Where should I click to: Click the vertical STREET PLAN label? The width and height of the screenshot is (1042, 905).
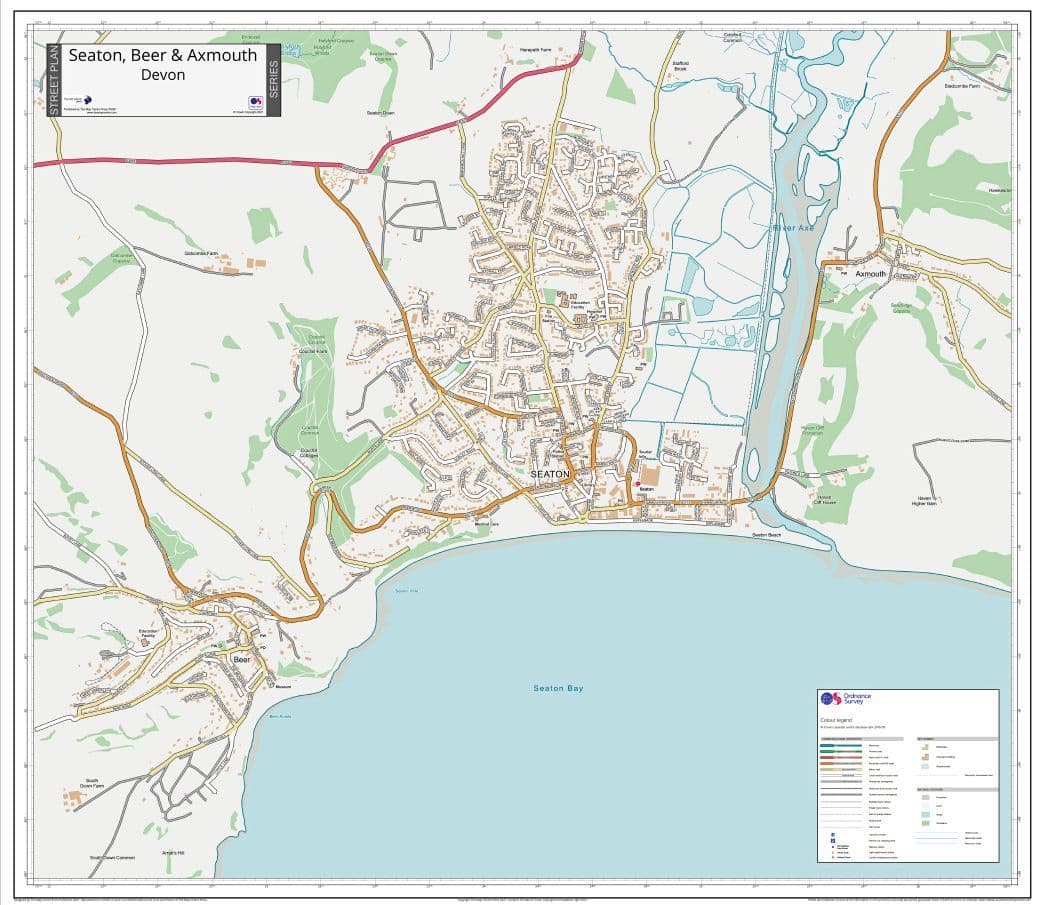click(54, 80)
